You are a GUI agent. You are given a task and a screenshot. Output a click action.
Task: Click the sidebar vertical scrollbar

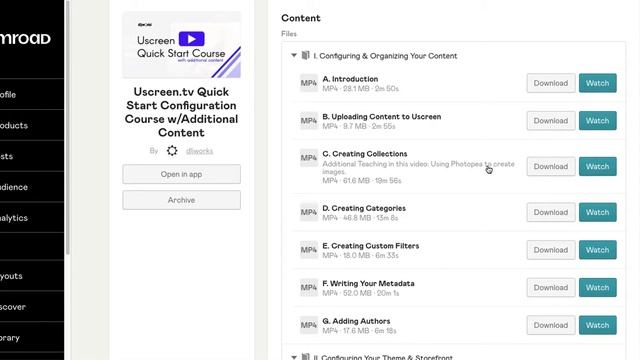pyautogui.click(x=67, y=127)
